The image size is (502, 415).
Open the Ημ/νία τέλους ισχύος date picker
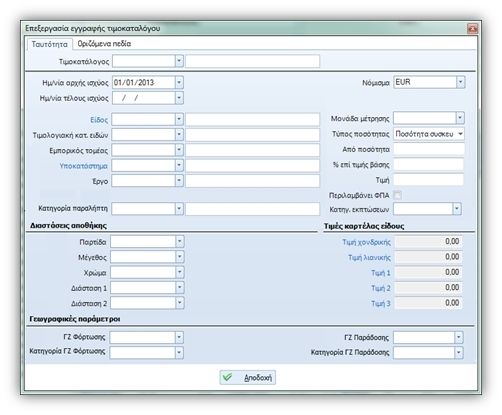click(179, 98)
